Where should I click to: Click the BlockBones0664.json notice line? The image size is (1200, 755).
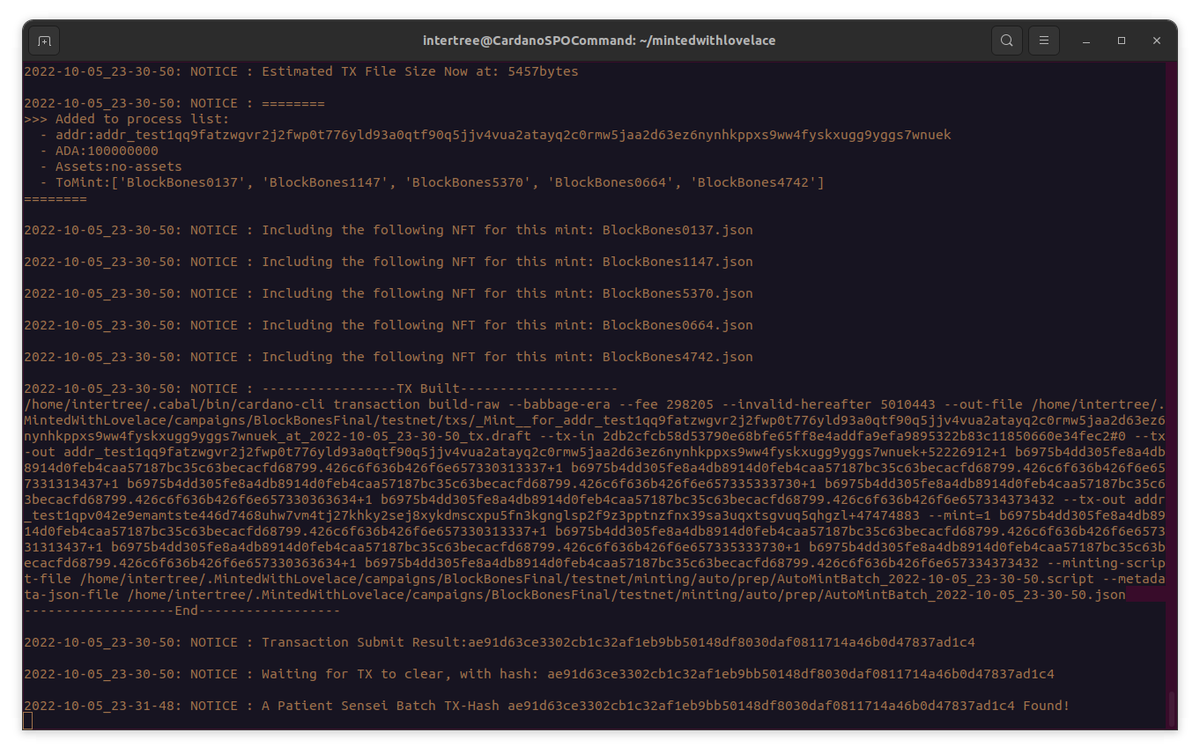(388, 325)
